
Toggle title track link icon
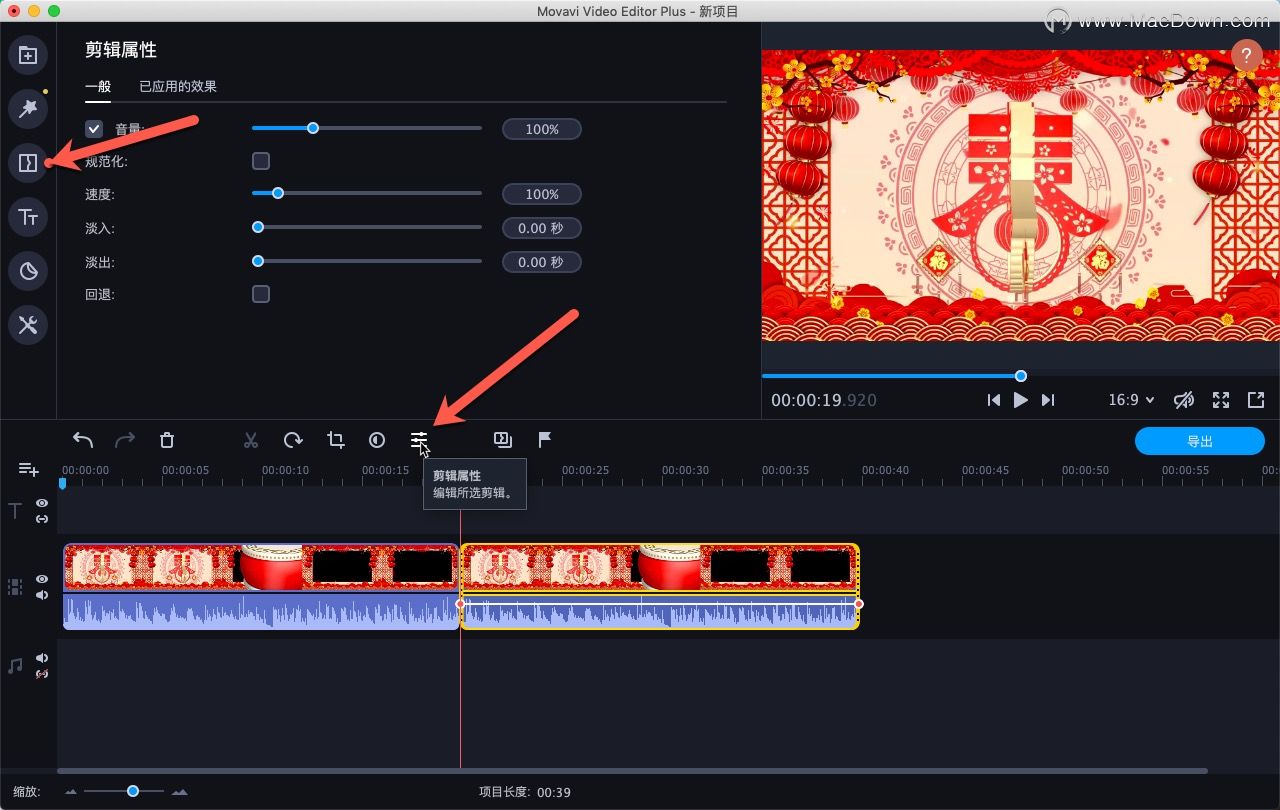[42, 519]
